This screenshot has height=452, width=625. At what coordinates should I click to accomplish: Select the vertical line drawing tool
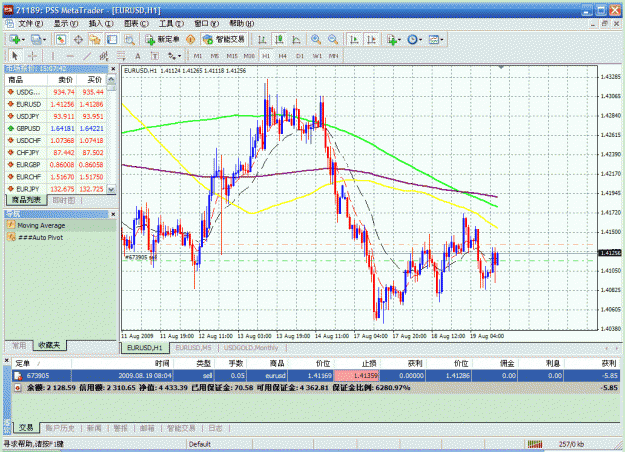tap(53, 56)
